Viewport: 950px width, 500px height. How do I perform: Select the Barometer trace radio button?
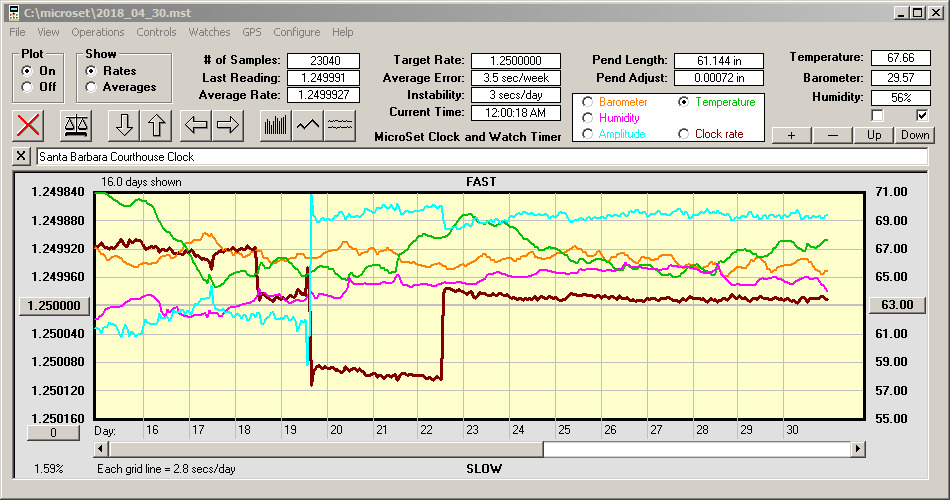[x=587, y=102]
